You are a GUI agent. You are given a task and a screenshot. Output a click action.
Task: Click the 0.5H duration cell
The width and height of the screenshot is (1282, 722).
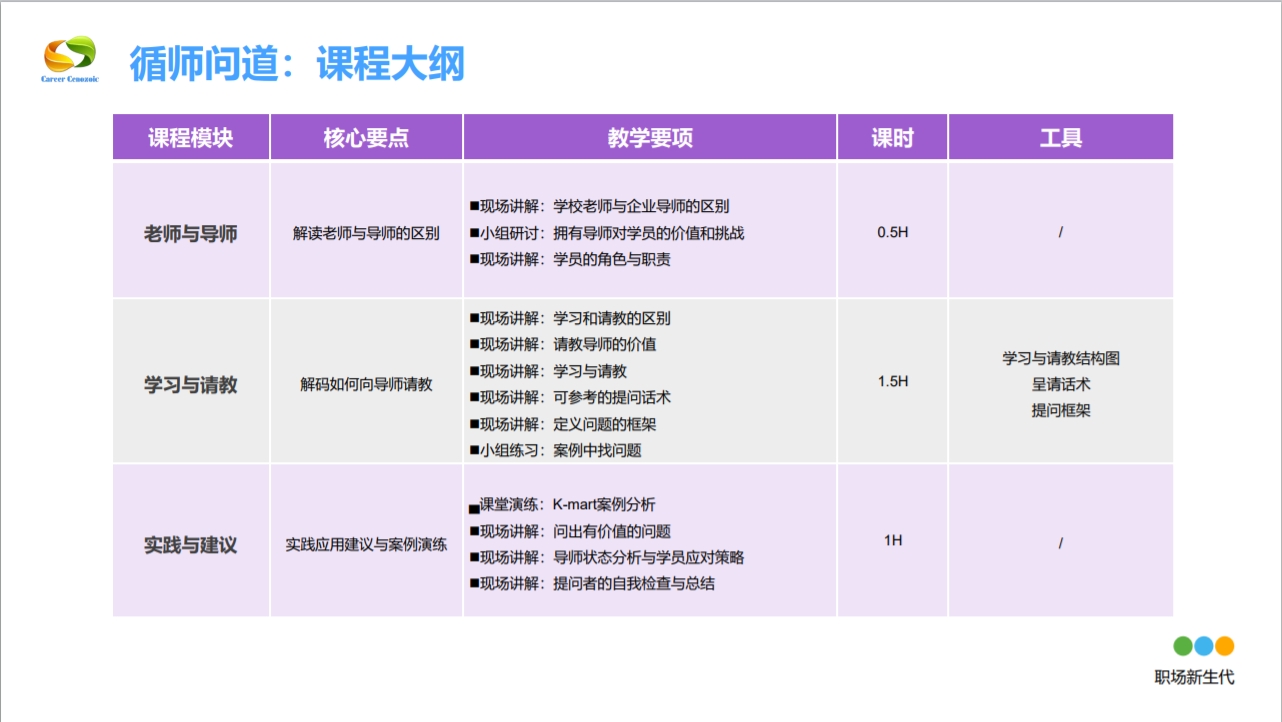tap(891, 230)
